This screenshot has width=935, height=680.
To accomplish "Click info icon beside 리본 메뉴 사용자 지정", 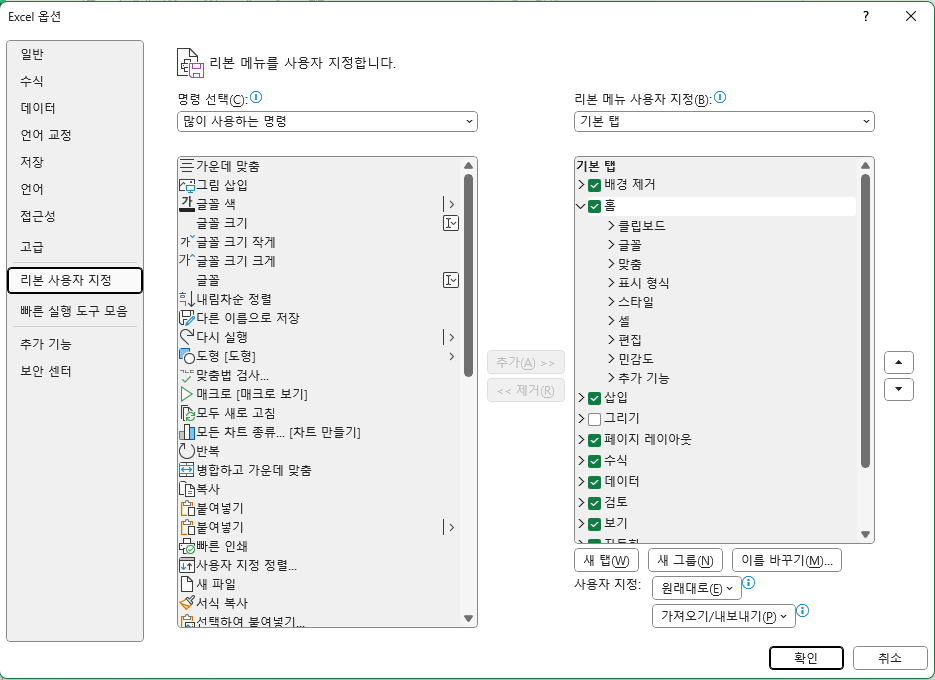I will click(x=720, y=97).
